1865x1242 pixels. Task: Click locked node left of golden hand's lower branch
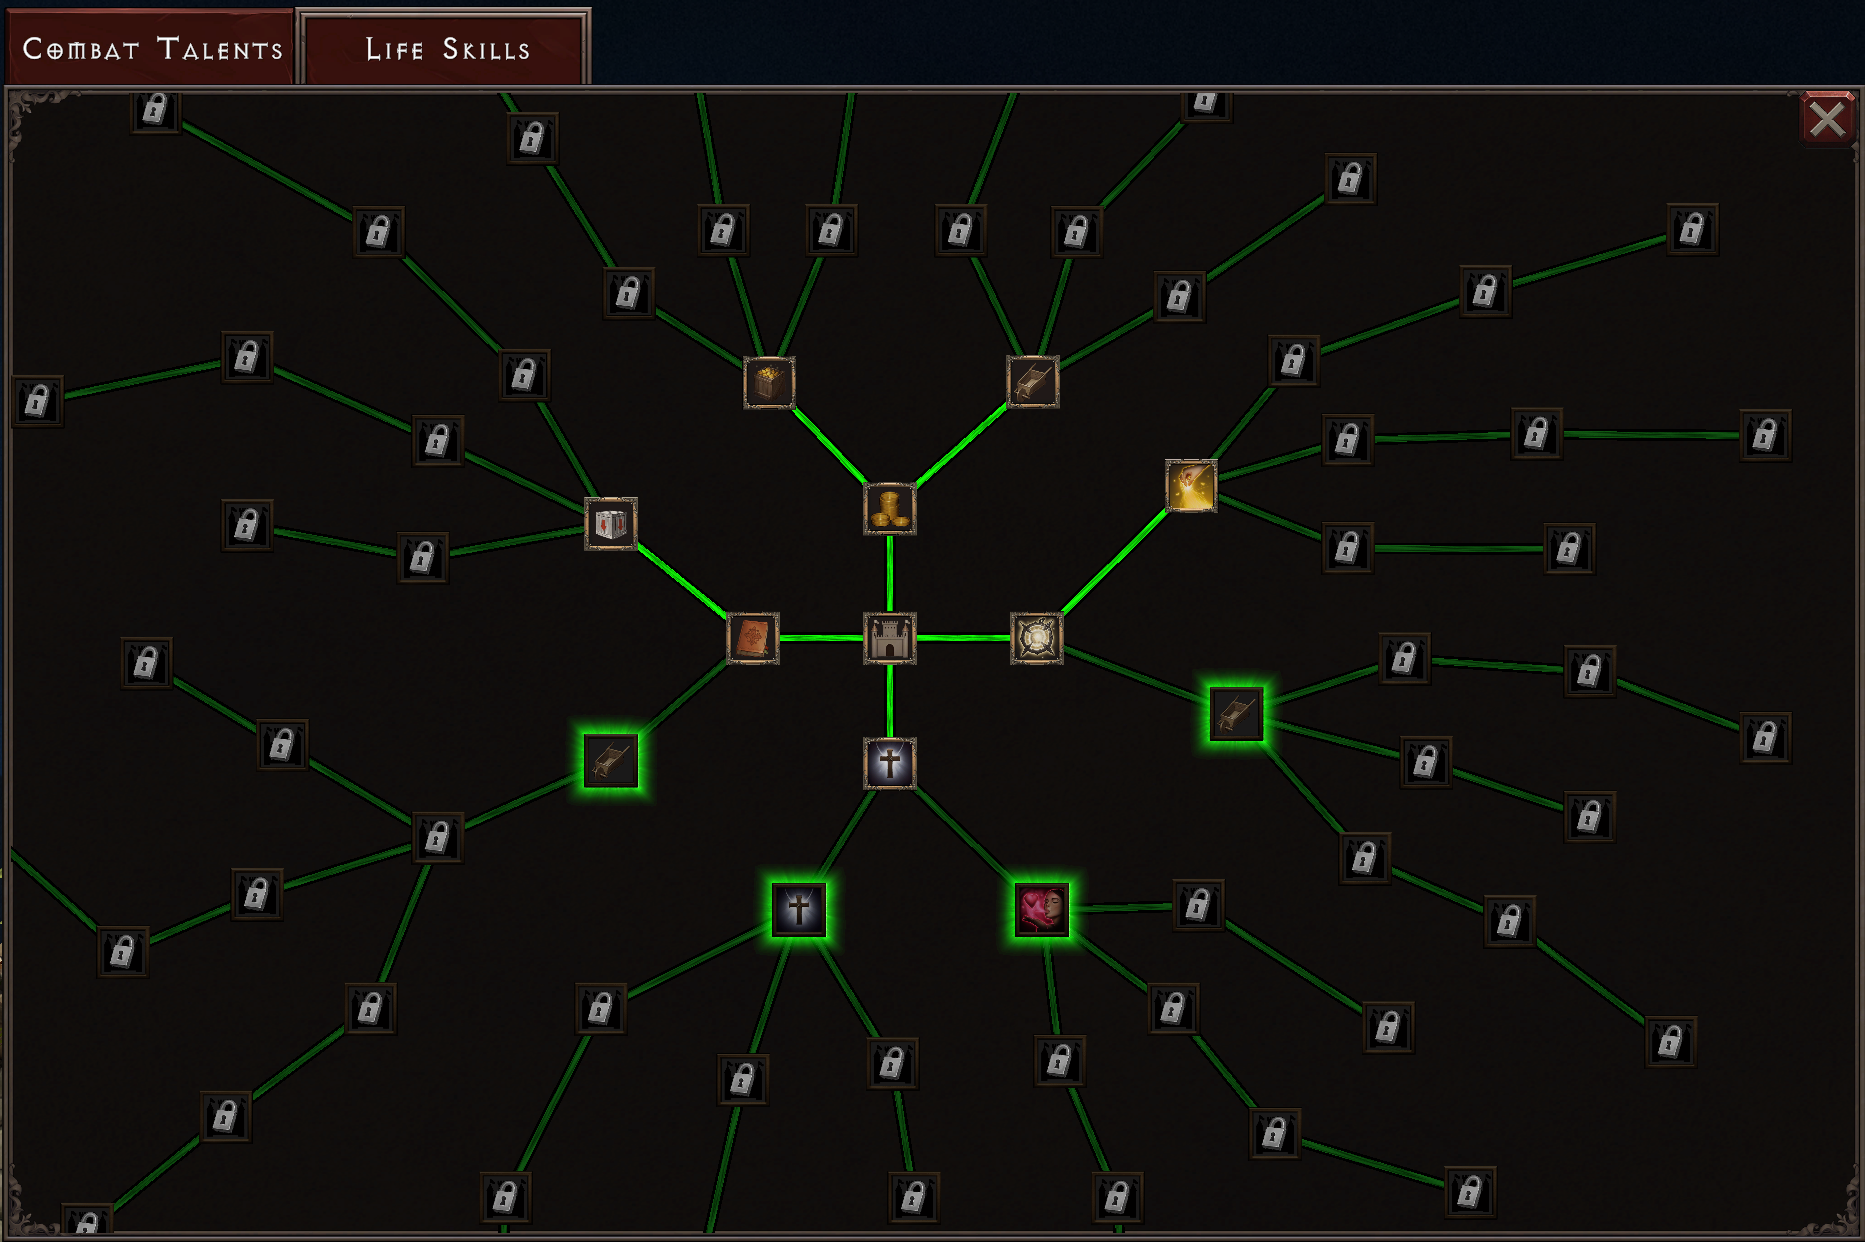pos(1347,547)
